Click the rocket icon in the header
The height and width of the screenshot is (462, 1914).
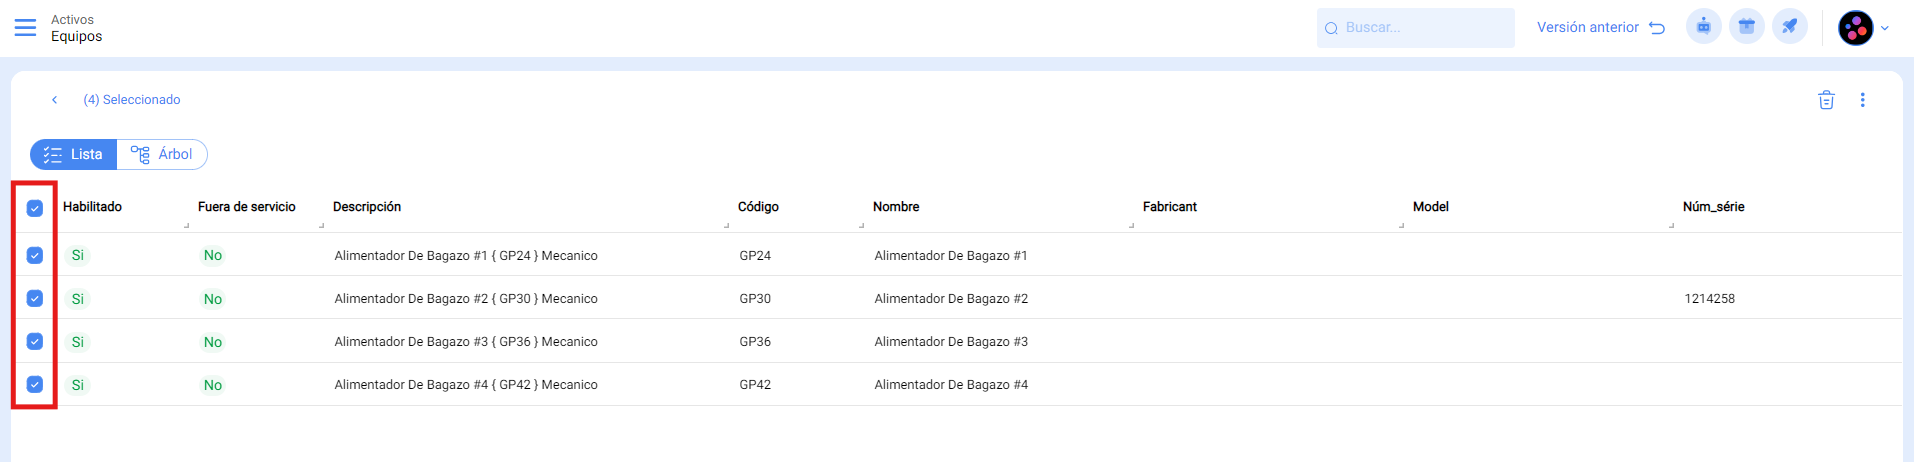tap(1789, 27)
